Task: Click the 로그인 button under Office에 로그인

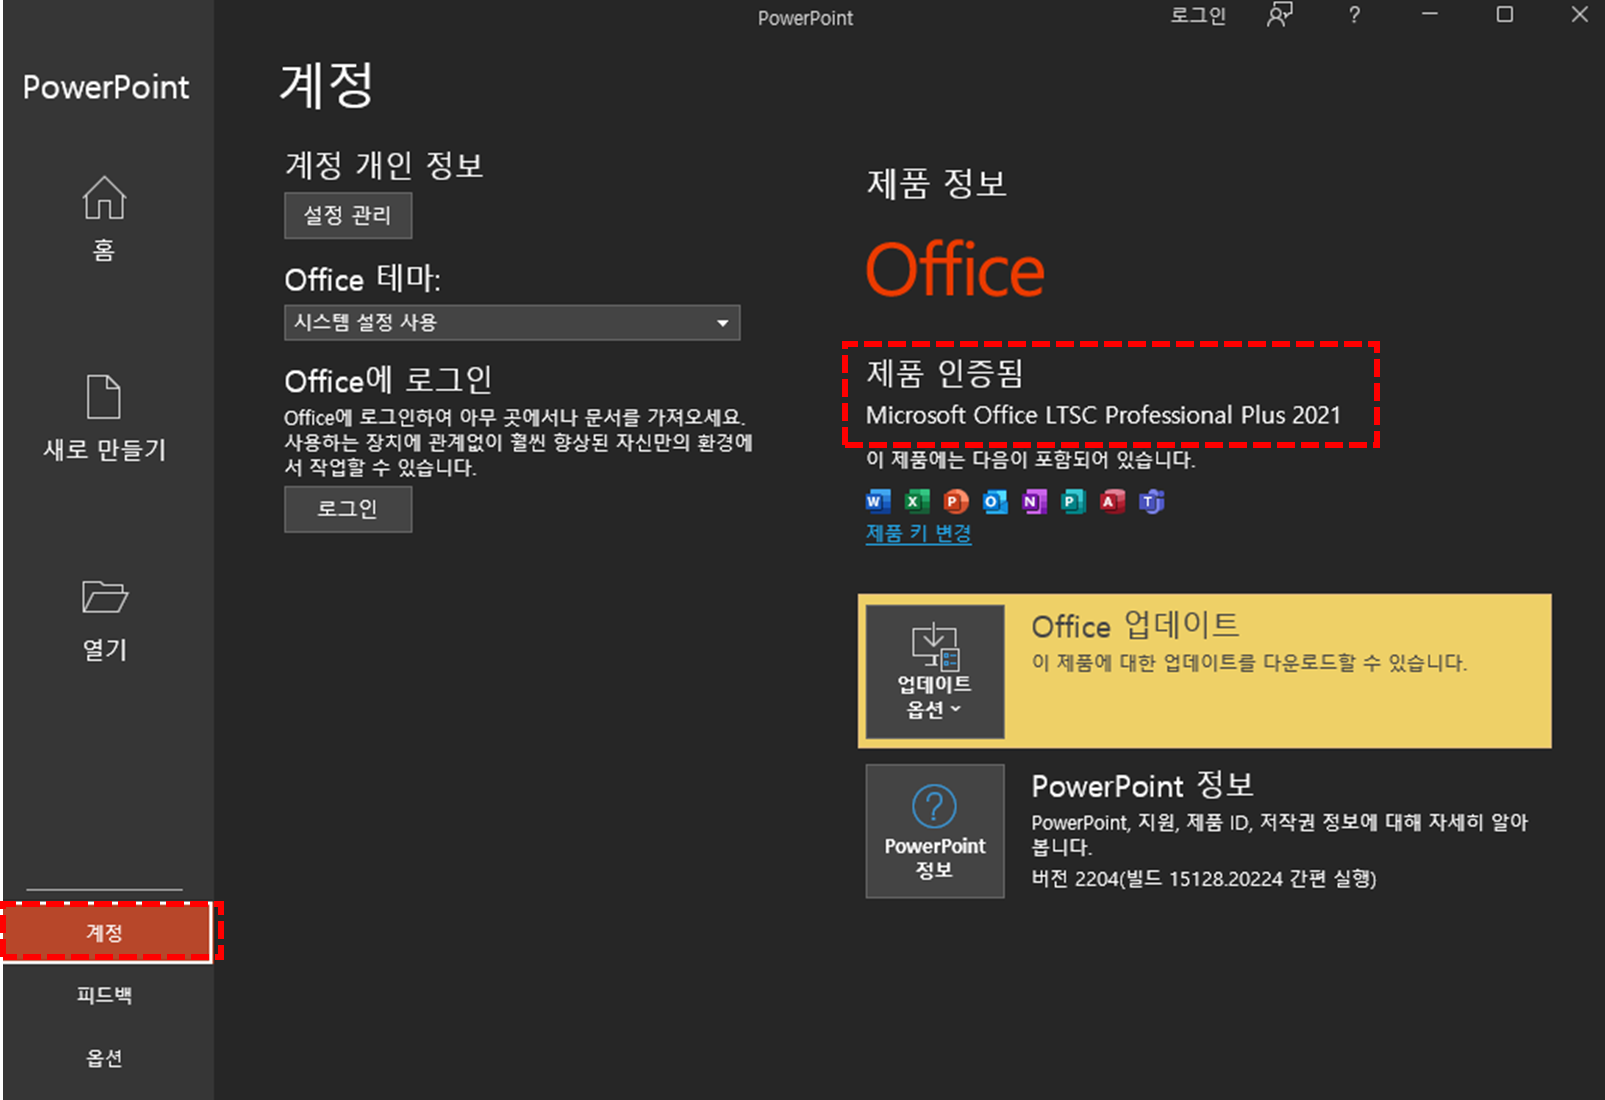Action: (x=348, y=509)
